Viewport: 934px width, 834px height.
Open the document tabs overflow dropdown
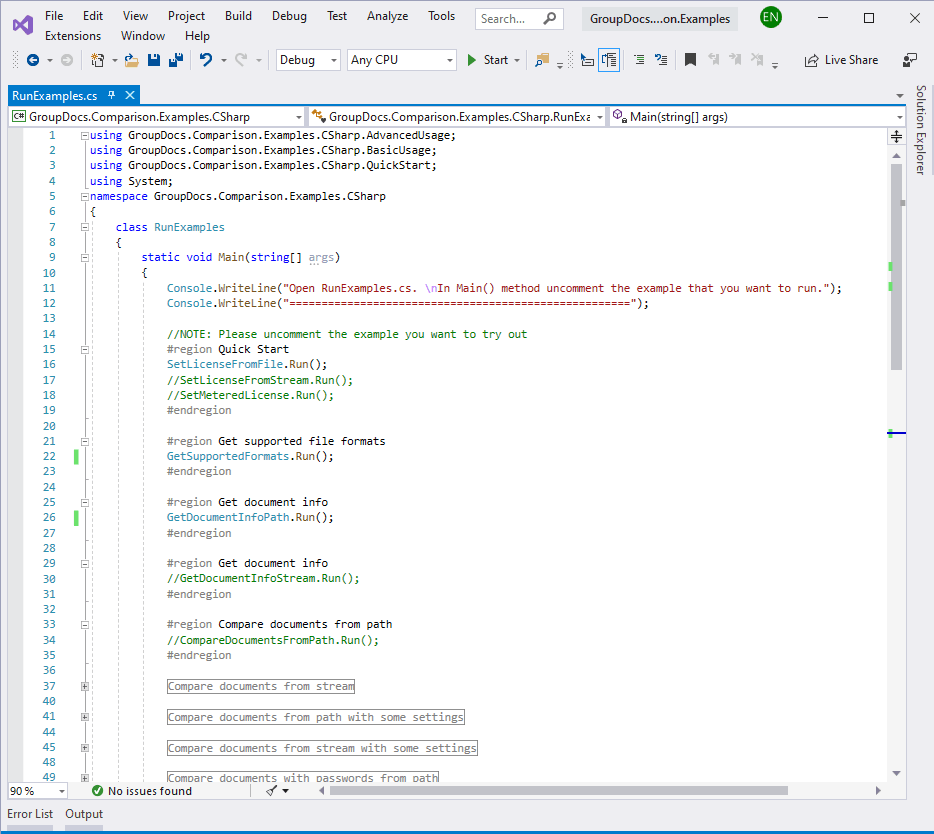click(899, 96)
